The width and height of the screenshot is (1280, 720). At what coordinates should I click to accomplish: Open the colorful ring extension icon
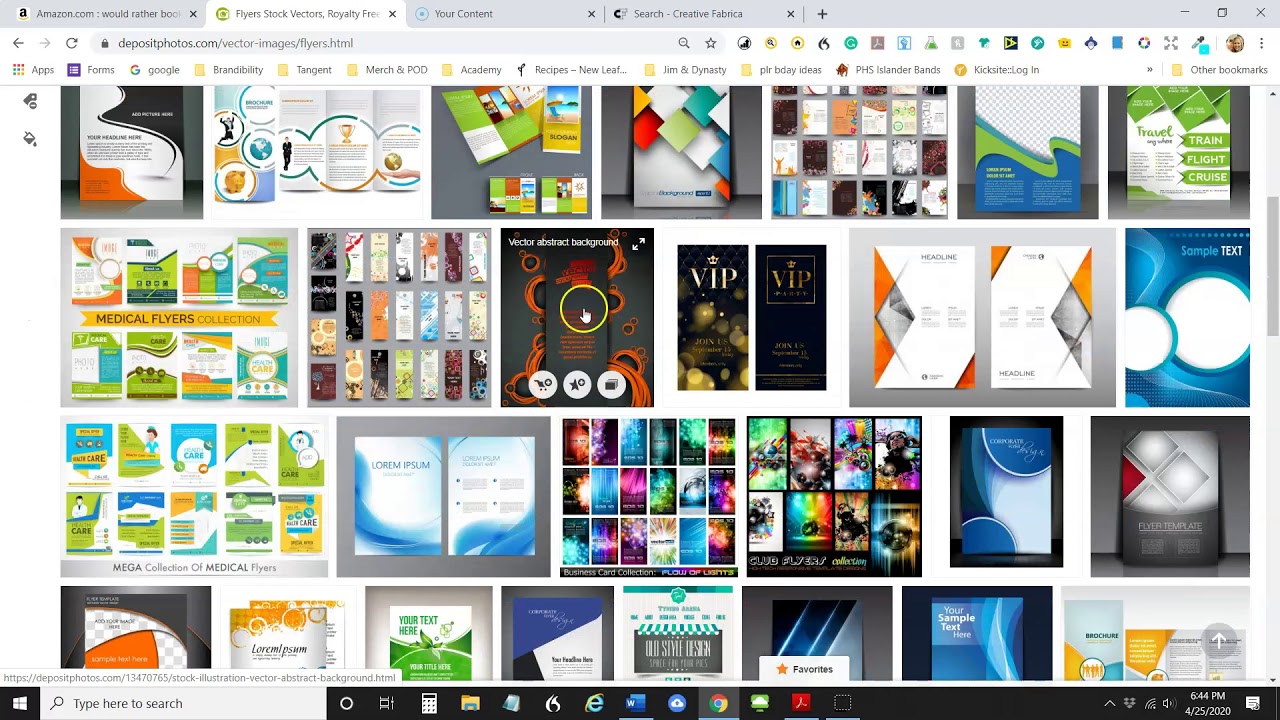[1144, 43]
